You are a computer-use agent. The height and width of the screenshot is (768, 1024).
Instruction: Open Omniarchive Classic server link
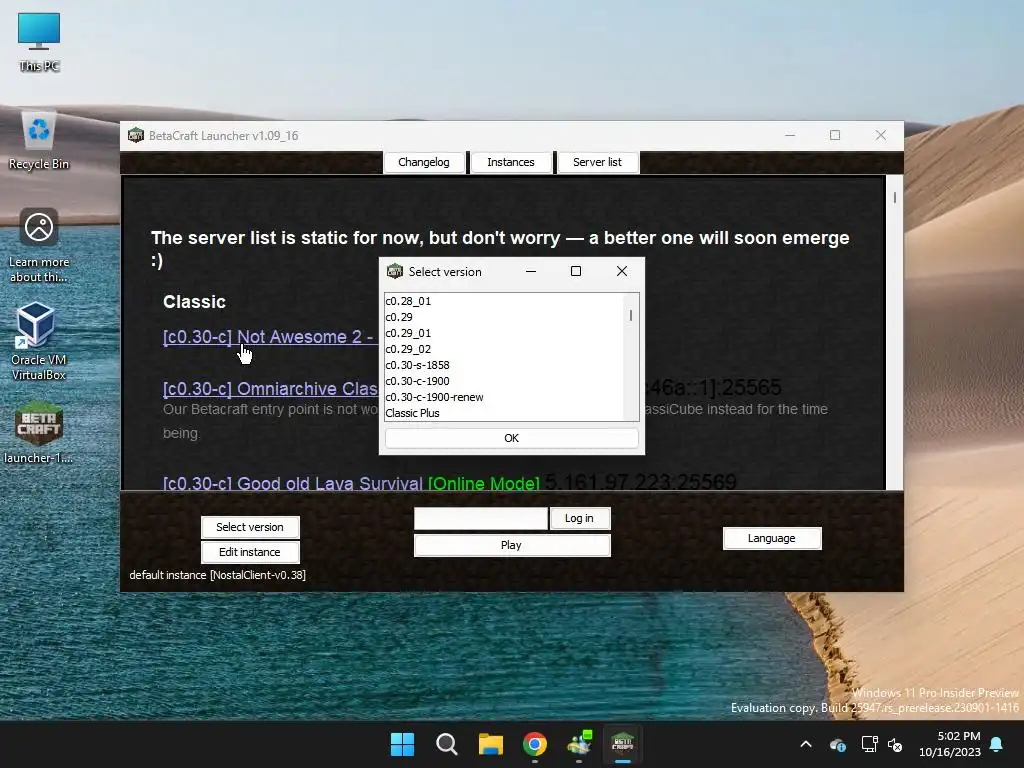point(270,389)
